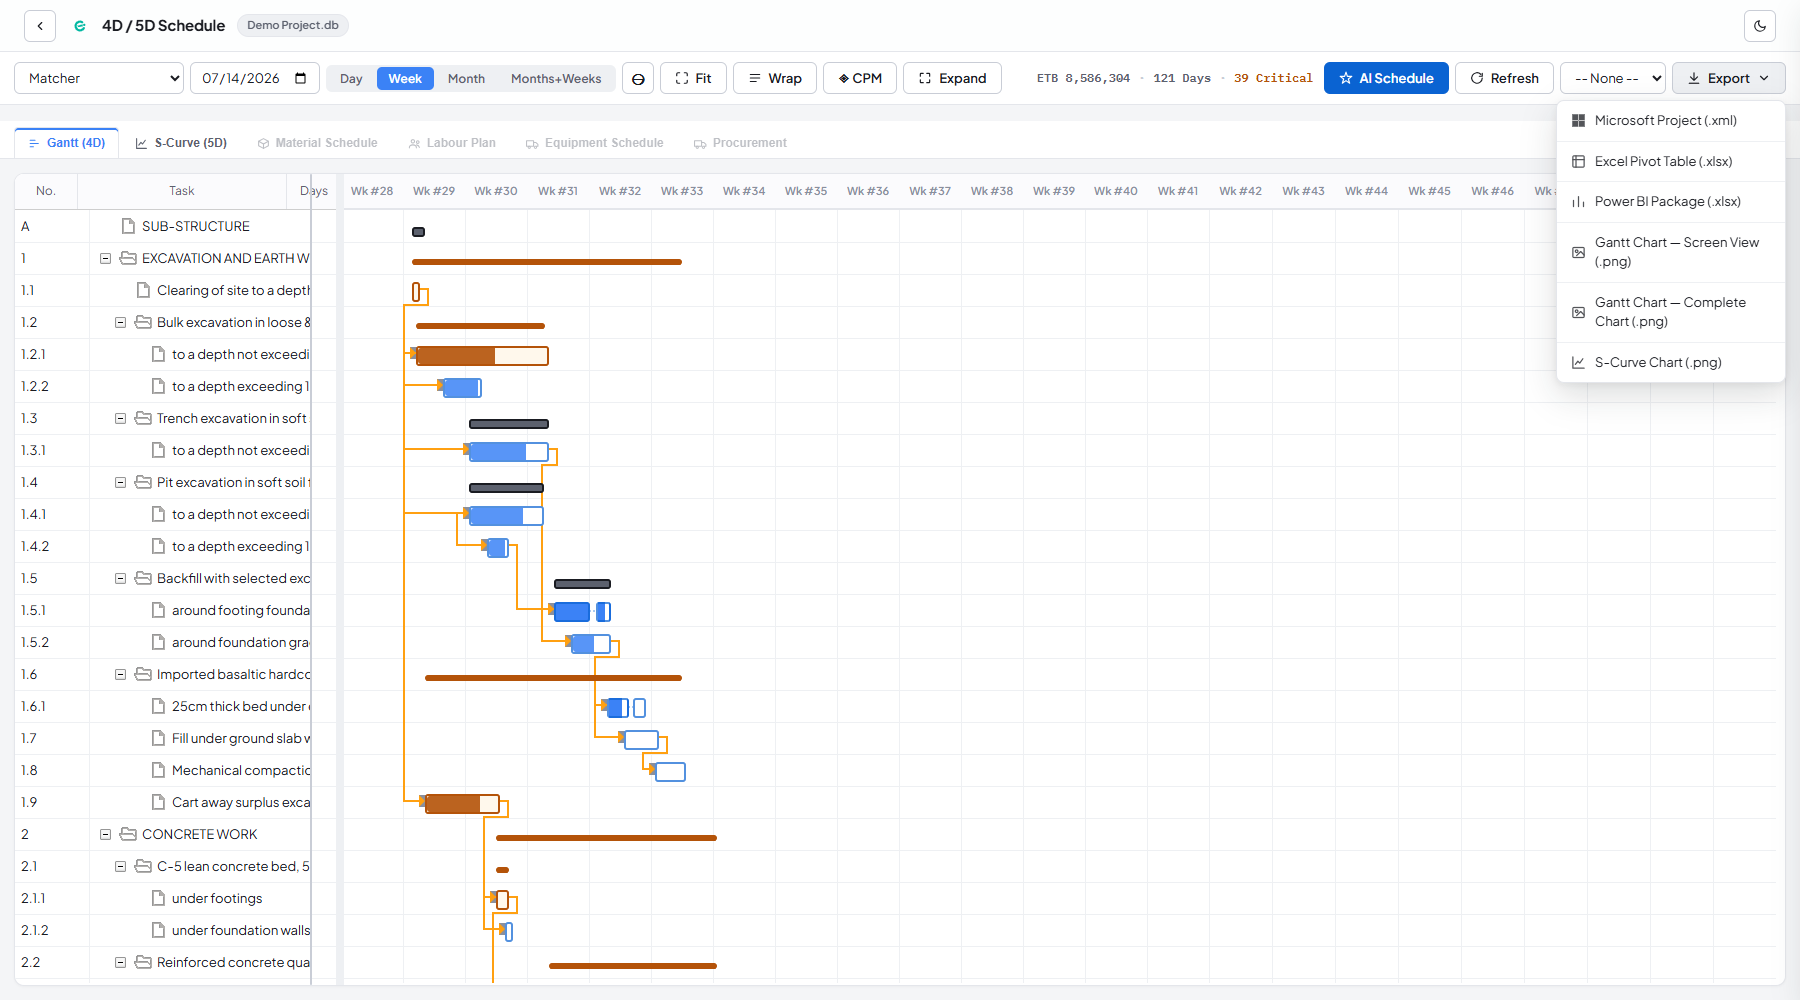Collapse EXCAVATION AND EARTH WORK group
1800x1000 pixels.
[105, 258]
